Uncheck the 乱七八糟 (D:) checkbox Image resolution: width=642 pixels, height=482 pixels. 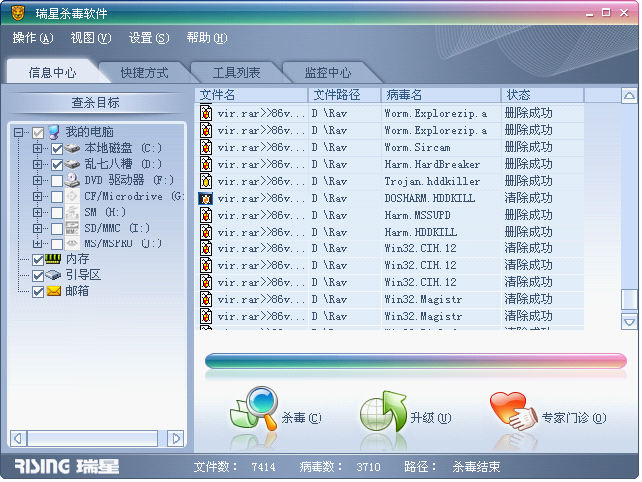click(57, 165)
